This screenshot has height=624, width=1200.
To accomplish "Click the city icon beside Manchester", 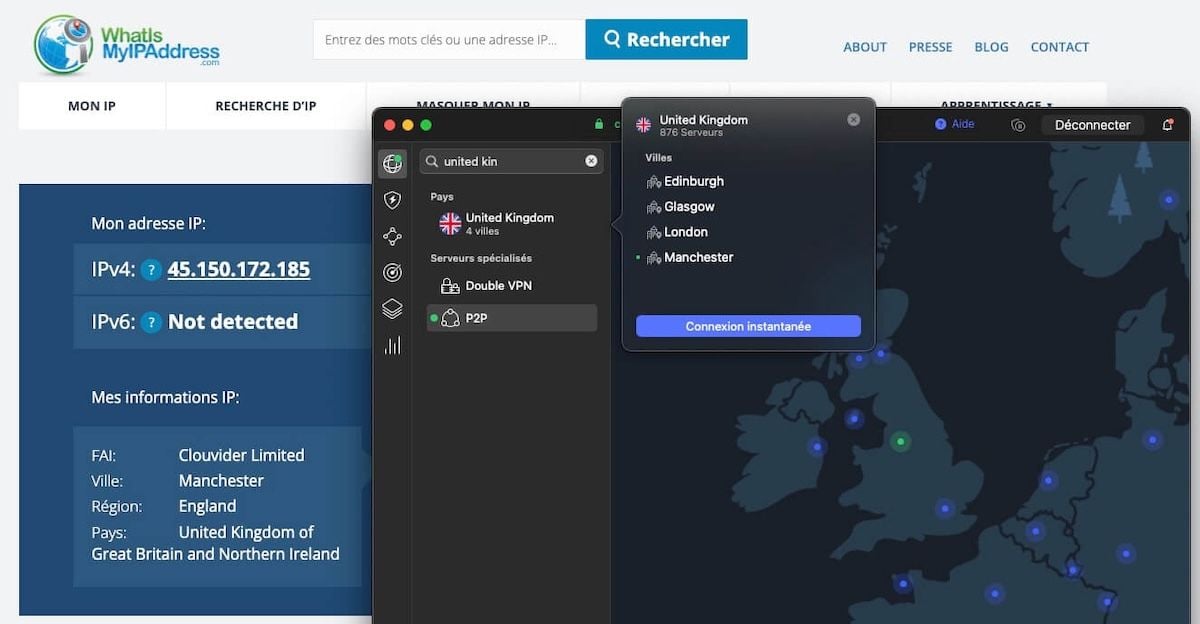I will [x=654, y=258].
